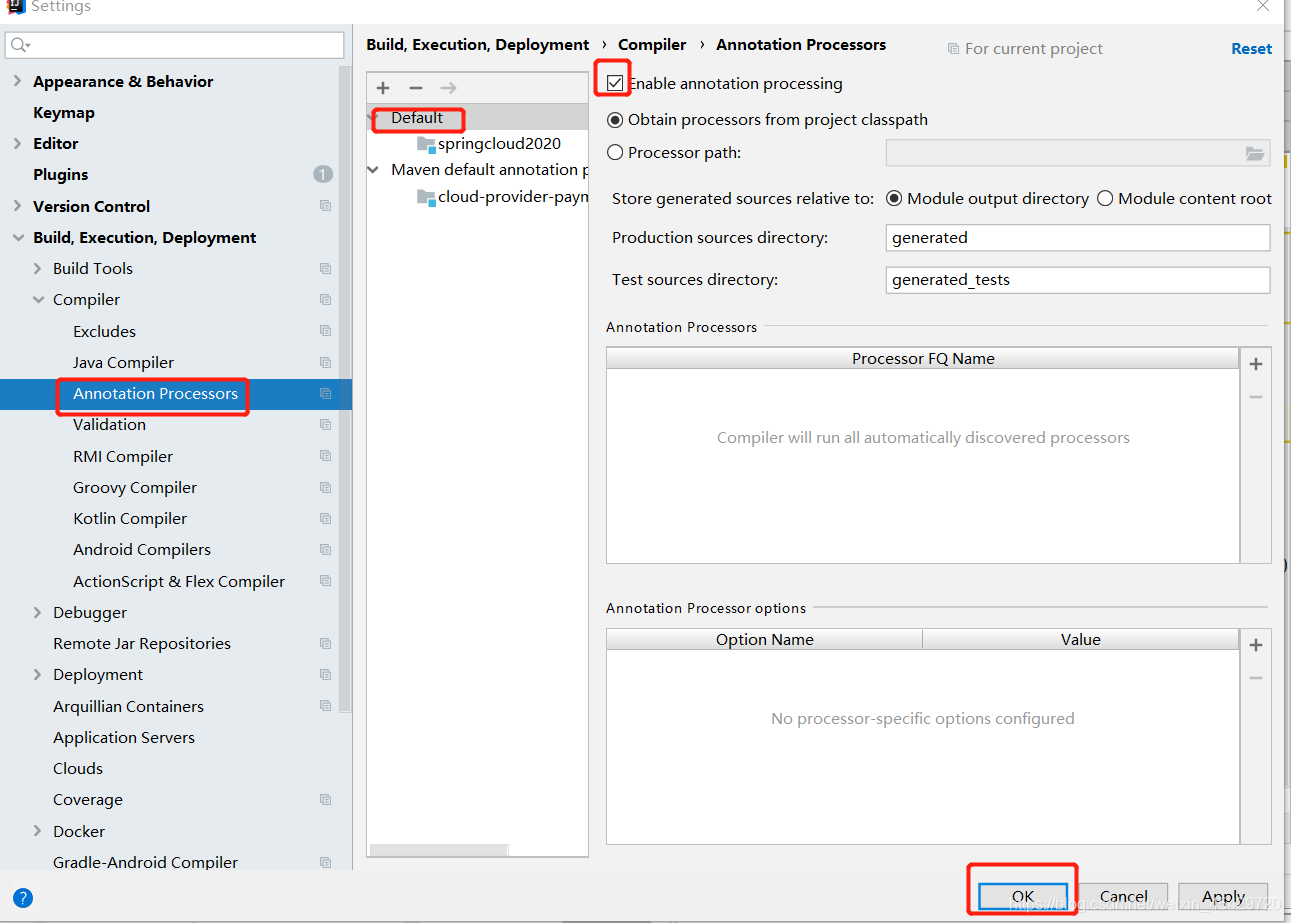Click settings search field
Screen dimensions: 1291x923
click(175, 45)
